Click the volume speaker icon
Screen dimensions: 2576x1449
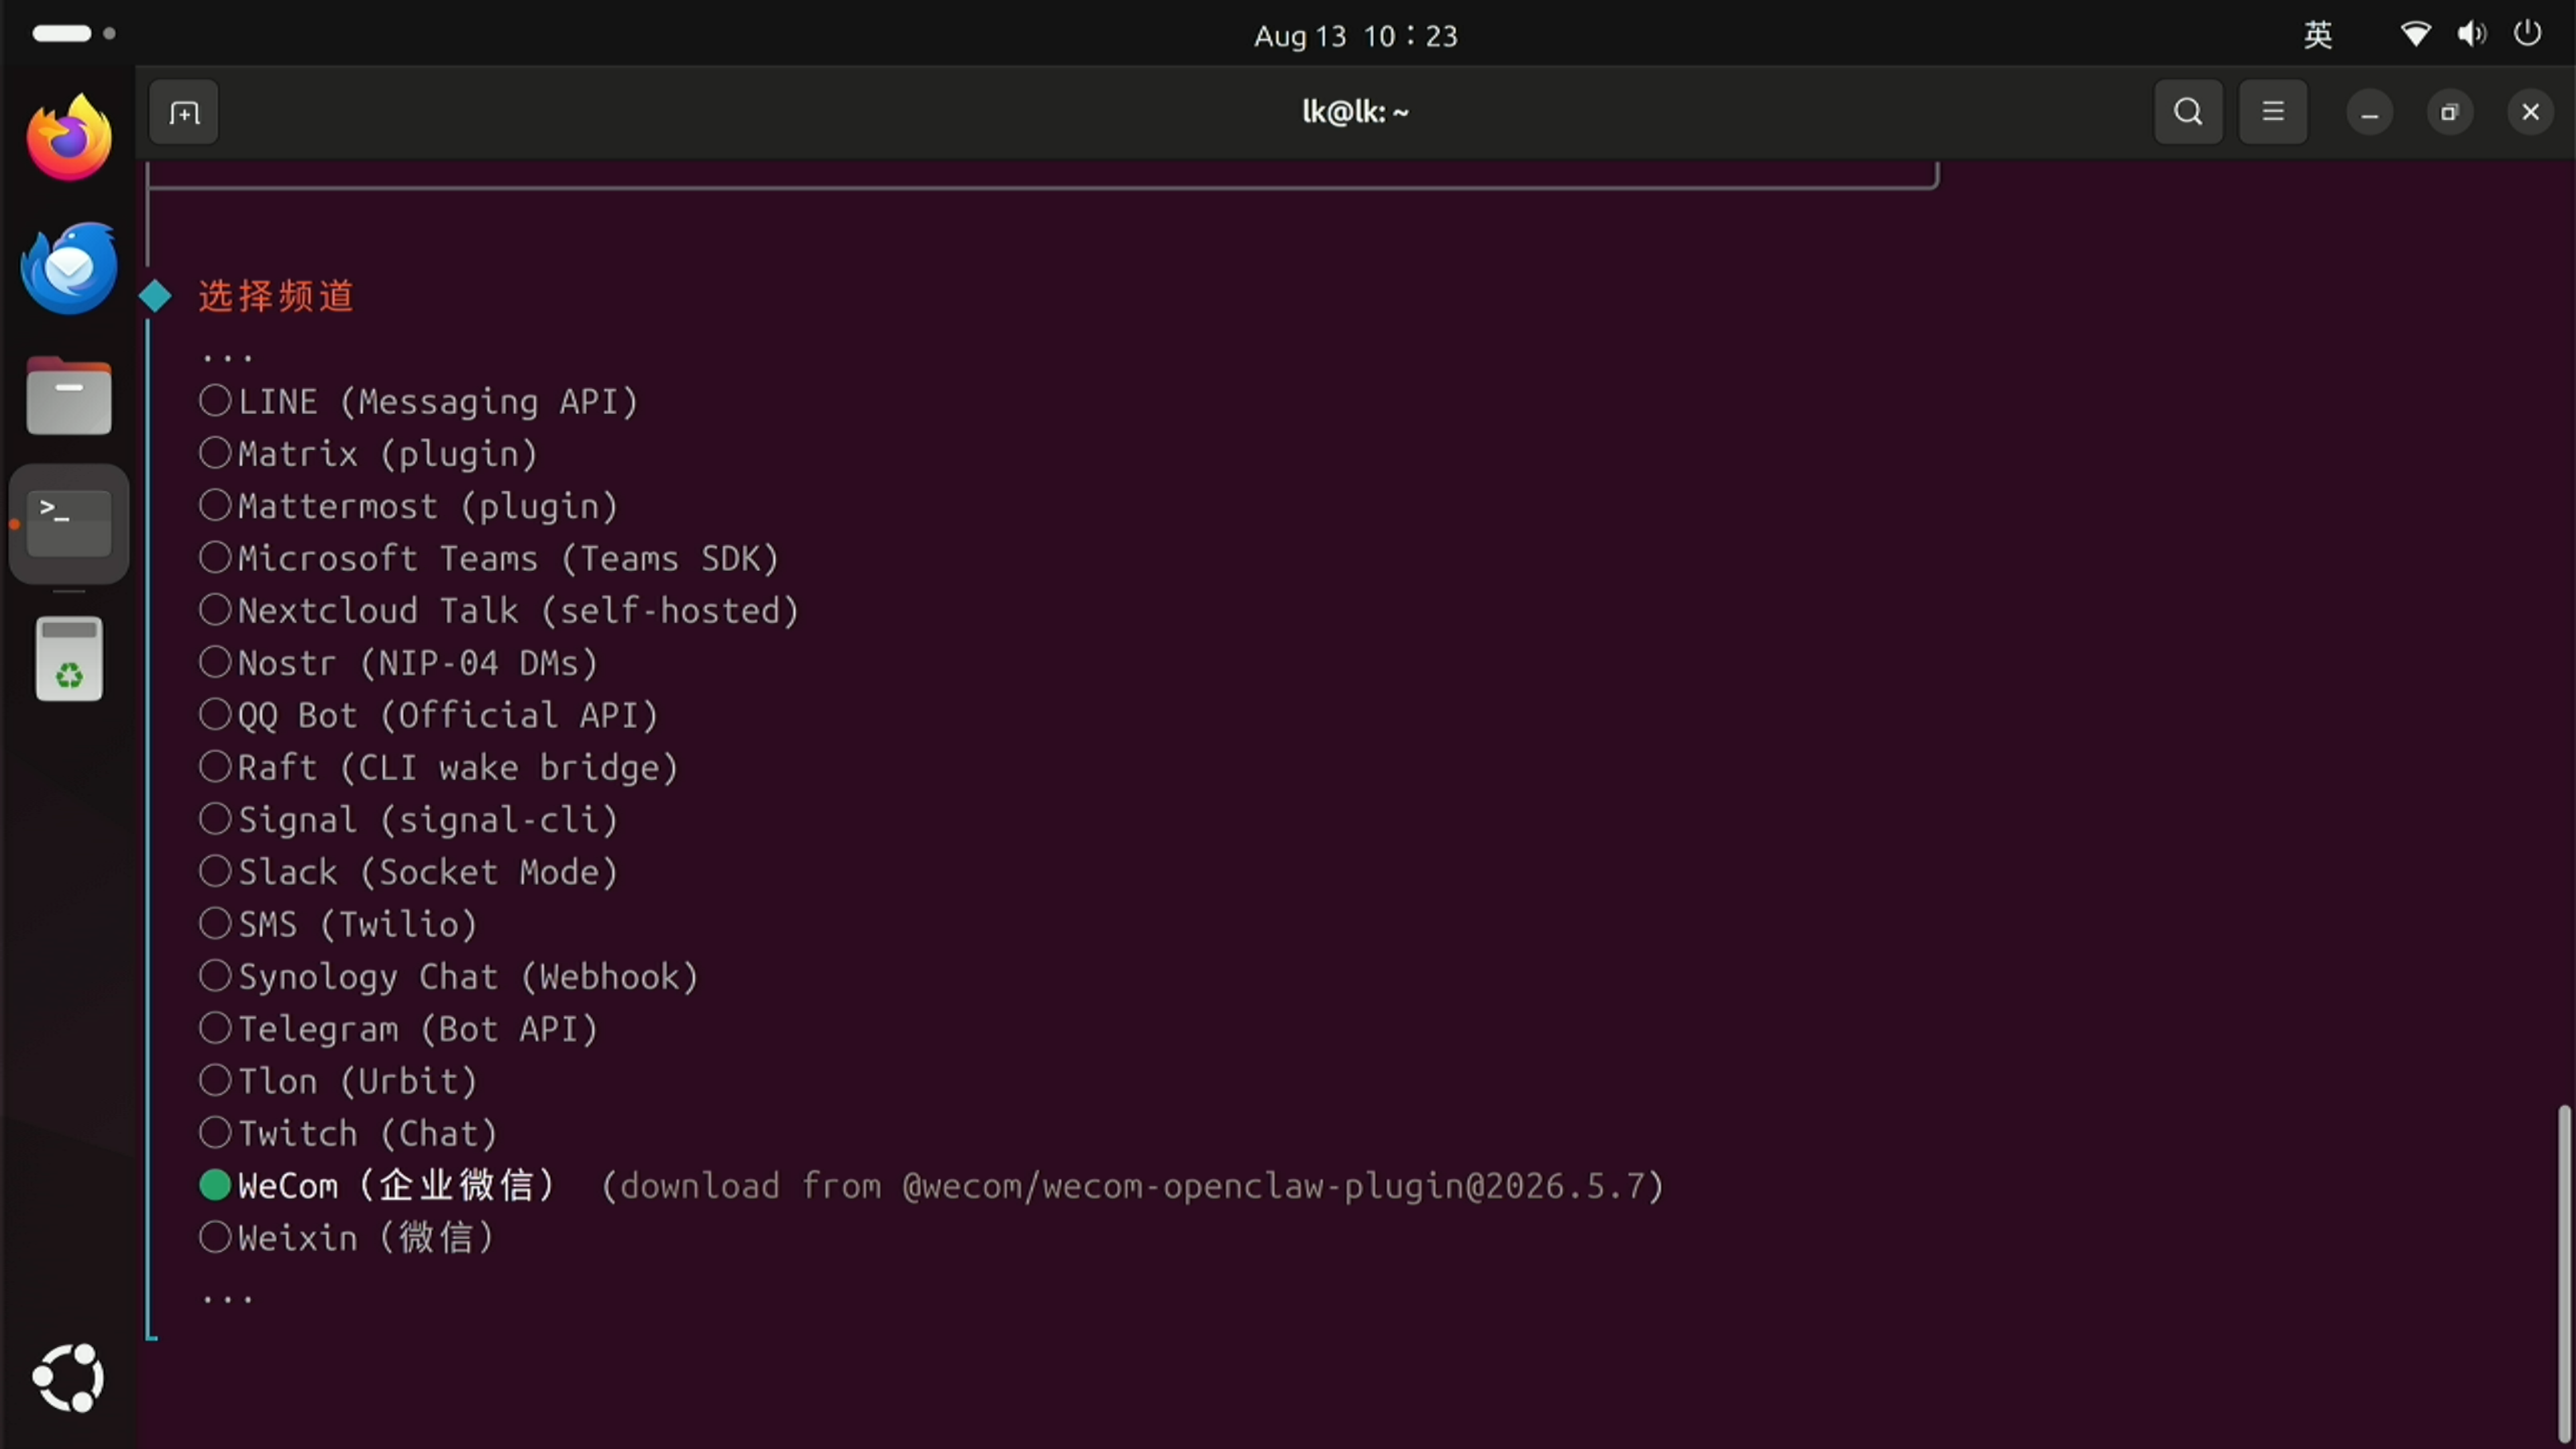2471,34
